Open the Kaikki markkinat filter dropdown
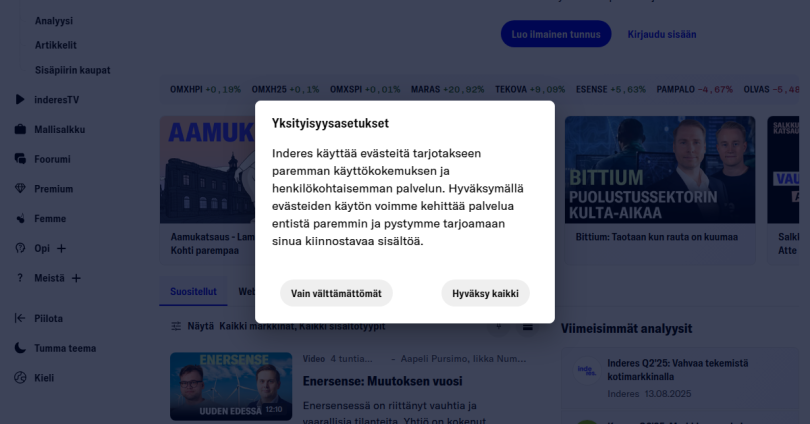This screenshot has width=810, height=424. click(x=302, y=326)
